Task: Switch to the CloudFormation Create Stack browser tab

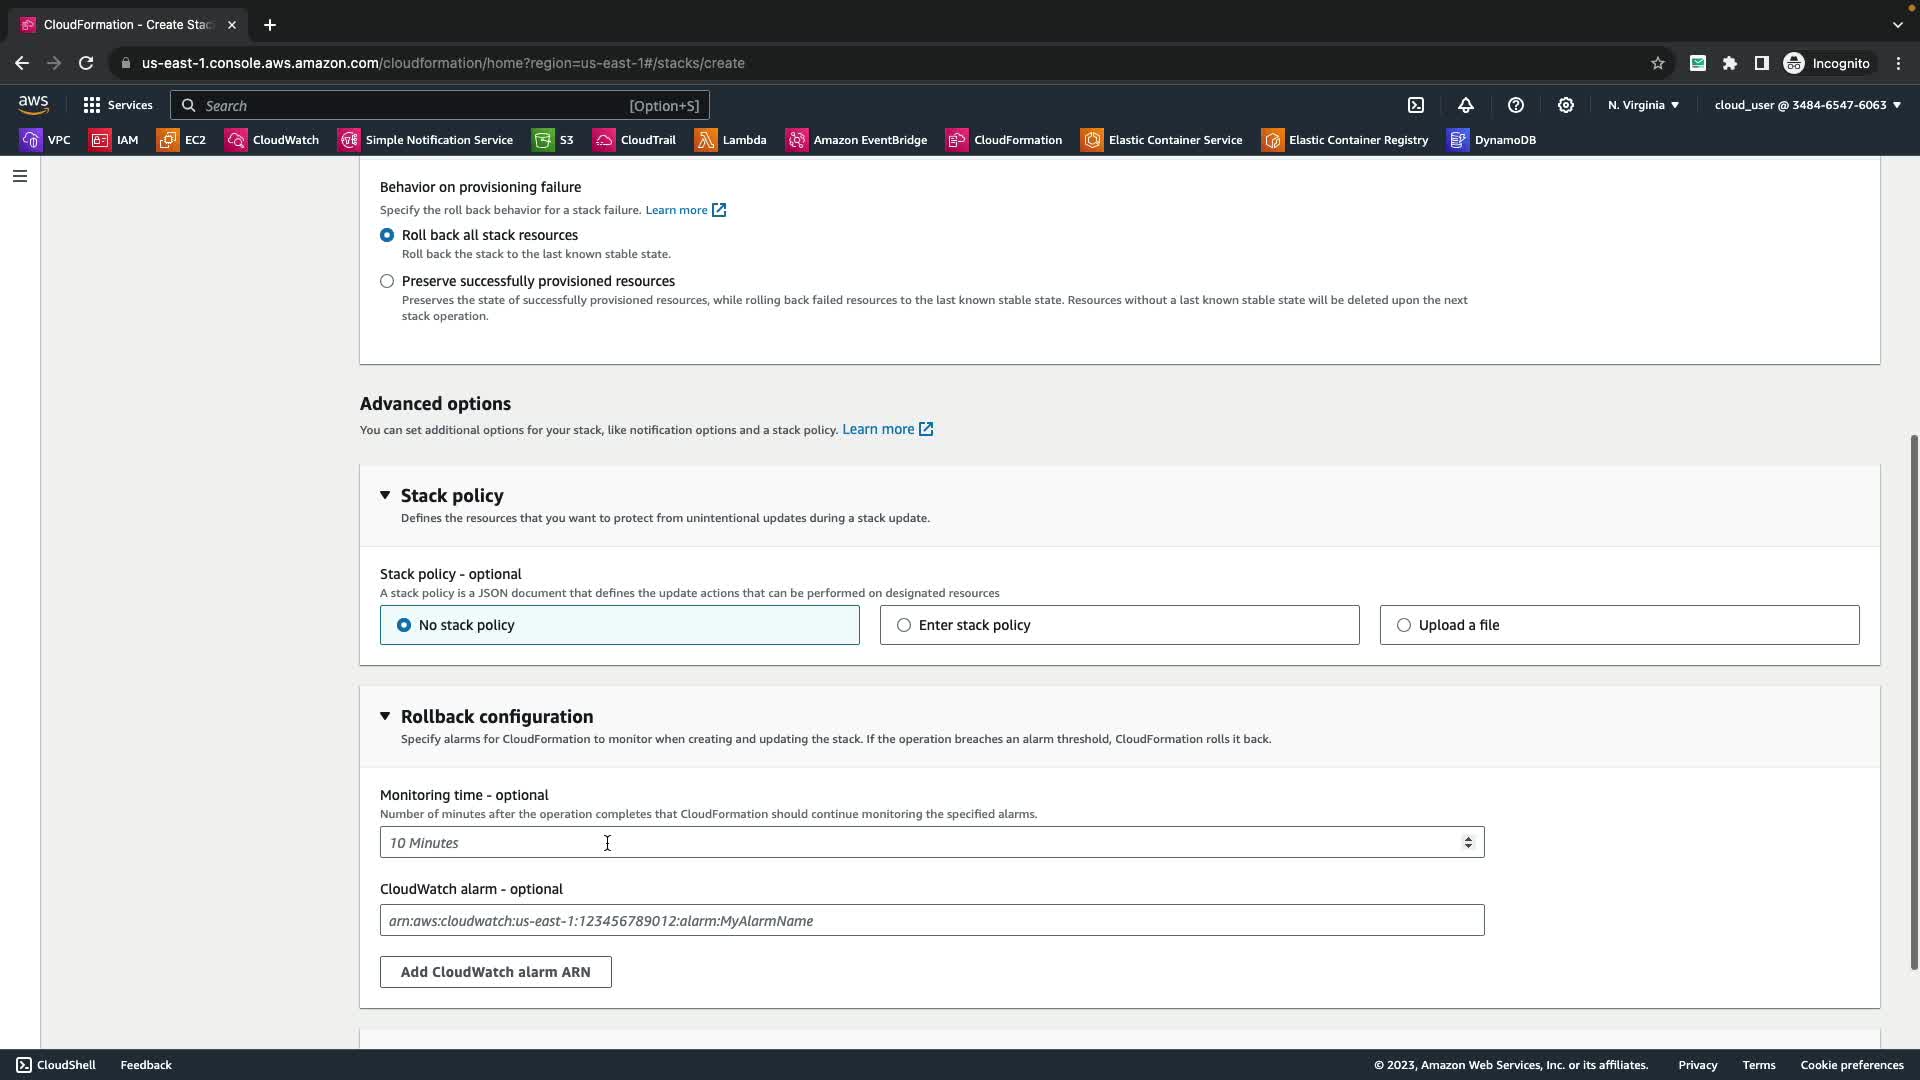Action: pos(127,24)
